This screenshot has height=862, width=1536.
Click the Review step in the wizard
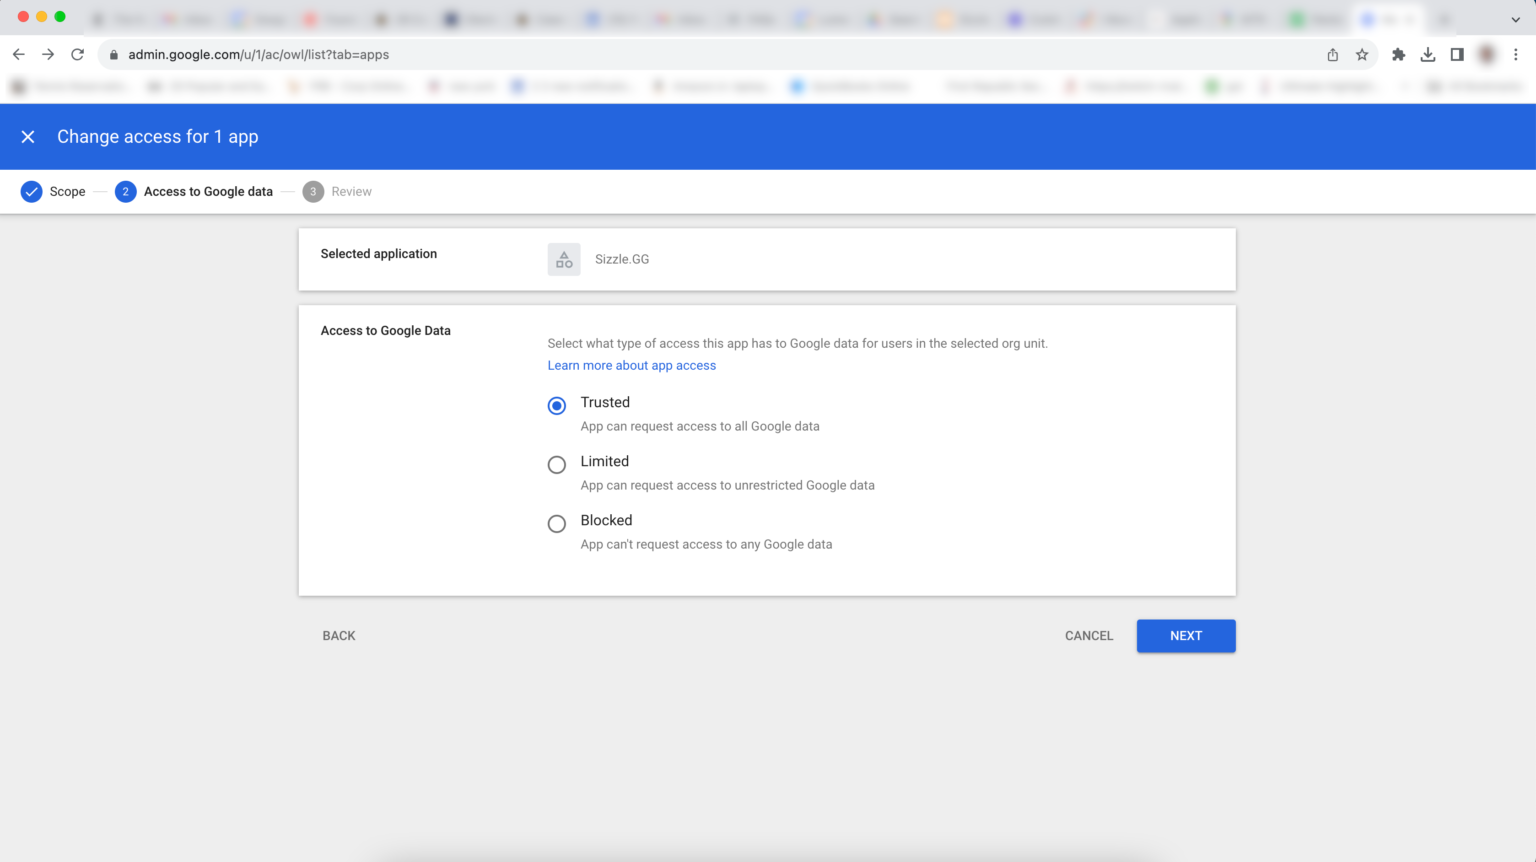click(x=337, y=191)
